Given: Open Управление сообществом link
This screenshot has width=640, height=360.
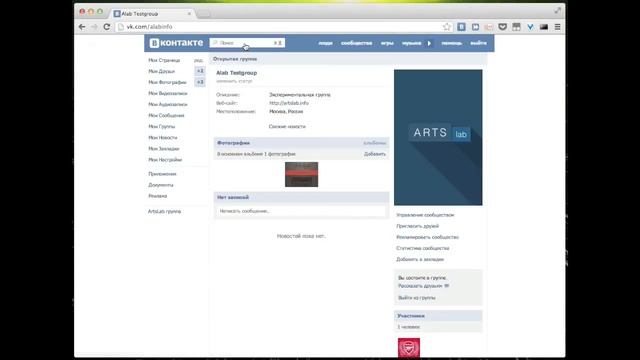Looking at the screenshot, I should (x=425, y=215).
